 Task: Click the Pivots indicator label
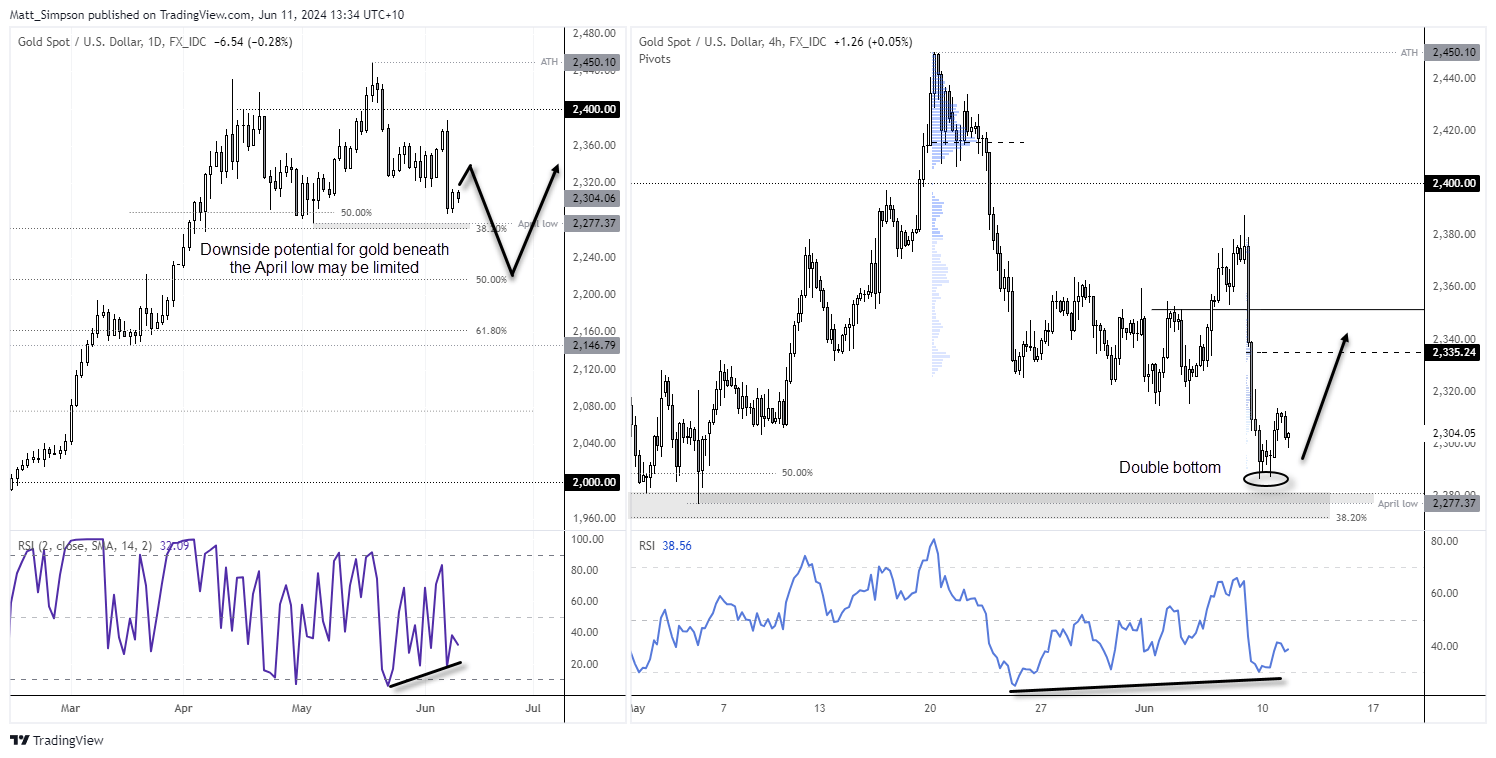(654, 59)
